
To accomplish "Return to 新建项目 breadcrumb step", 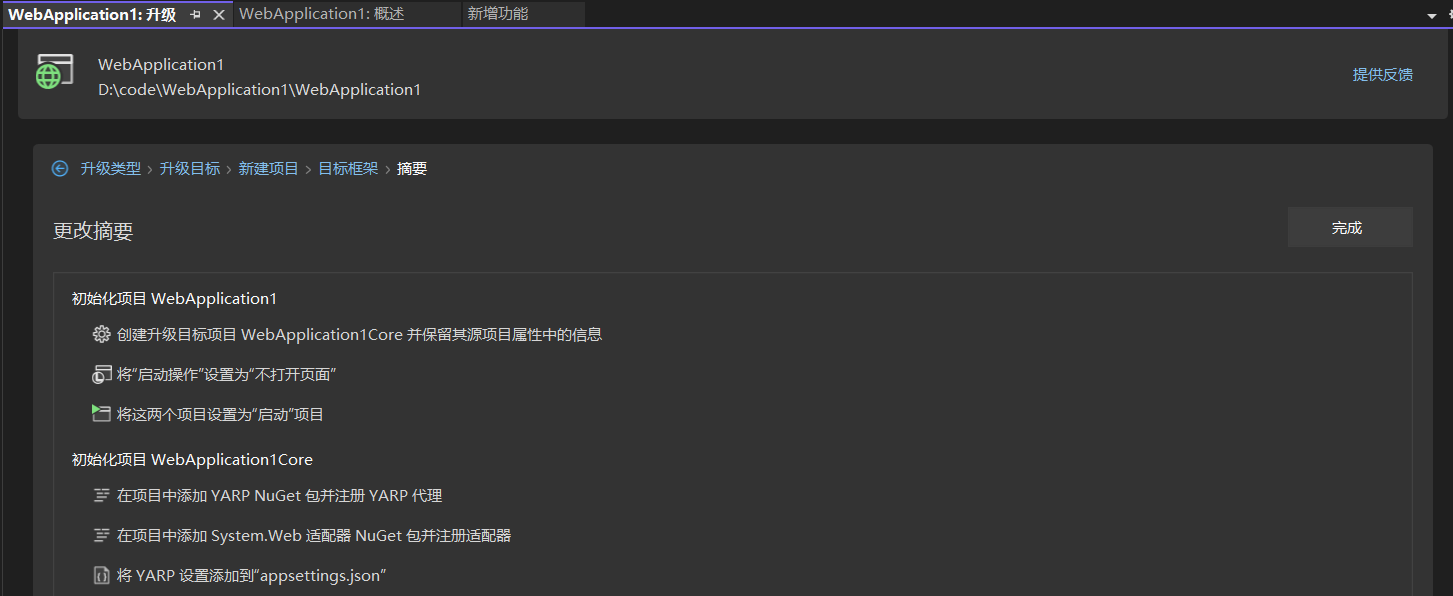I will (268, 169).
